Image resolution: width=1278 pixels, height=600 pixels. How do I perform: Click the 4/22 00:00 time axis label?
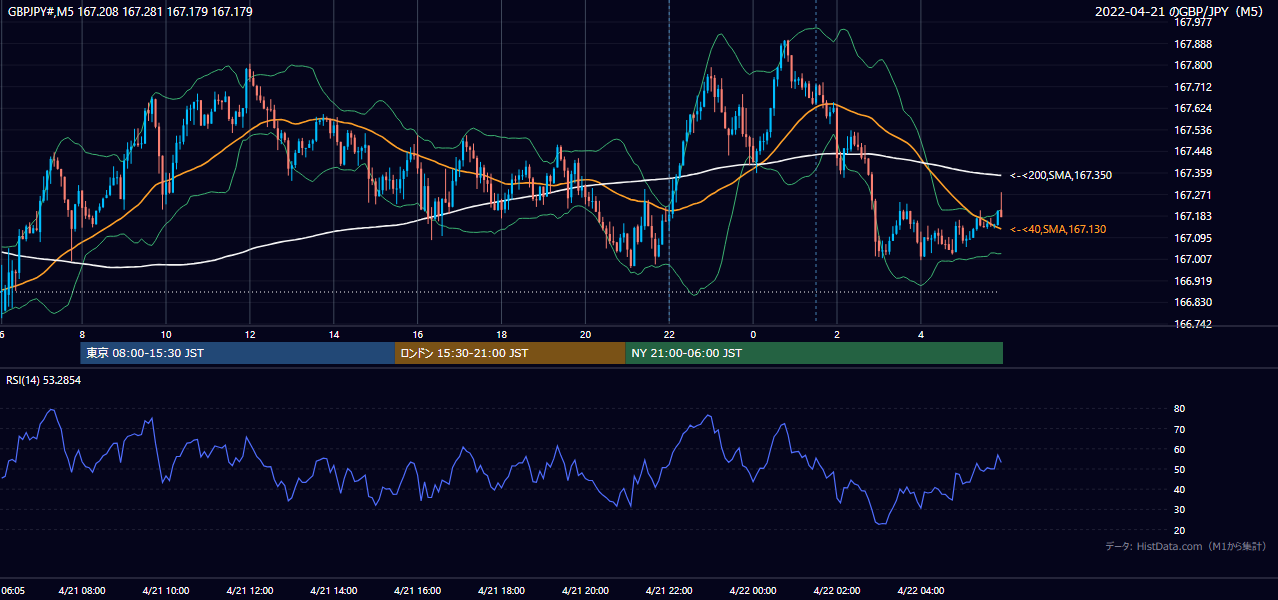(x=754, y=591)
